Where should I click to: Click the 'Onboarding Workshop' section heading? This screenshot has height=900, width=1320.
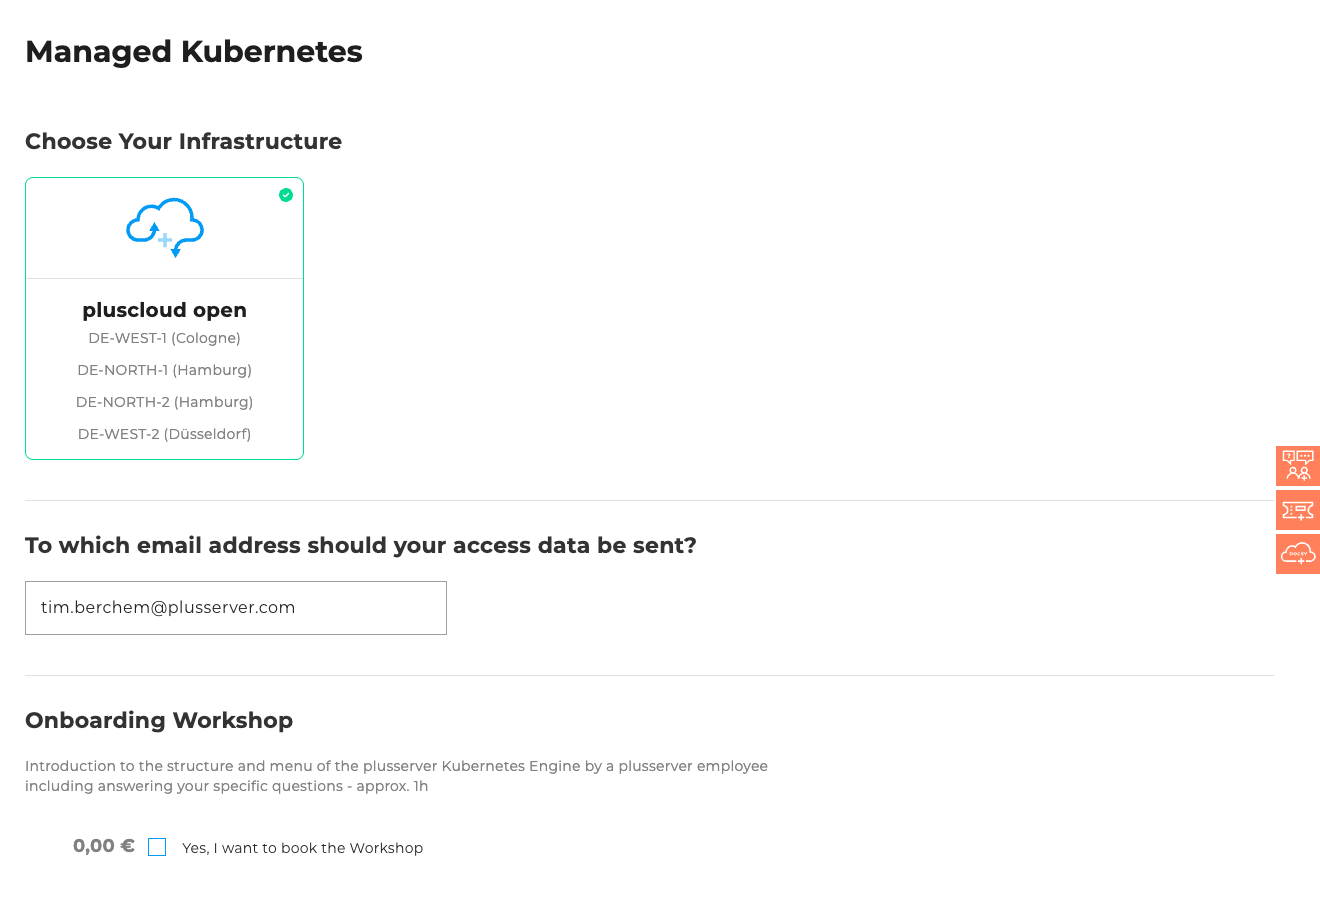159,720
